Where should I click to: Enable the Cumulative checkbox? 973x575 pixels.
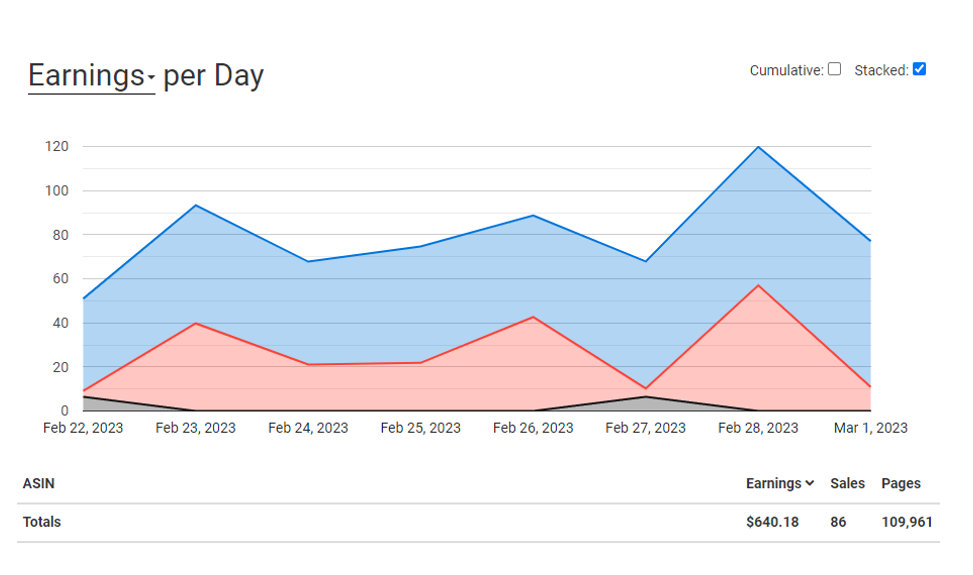tap(834, 70)
